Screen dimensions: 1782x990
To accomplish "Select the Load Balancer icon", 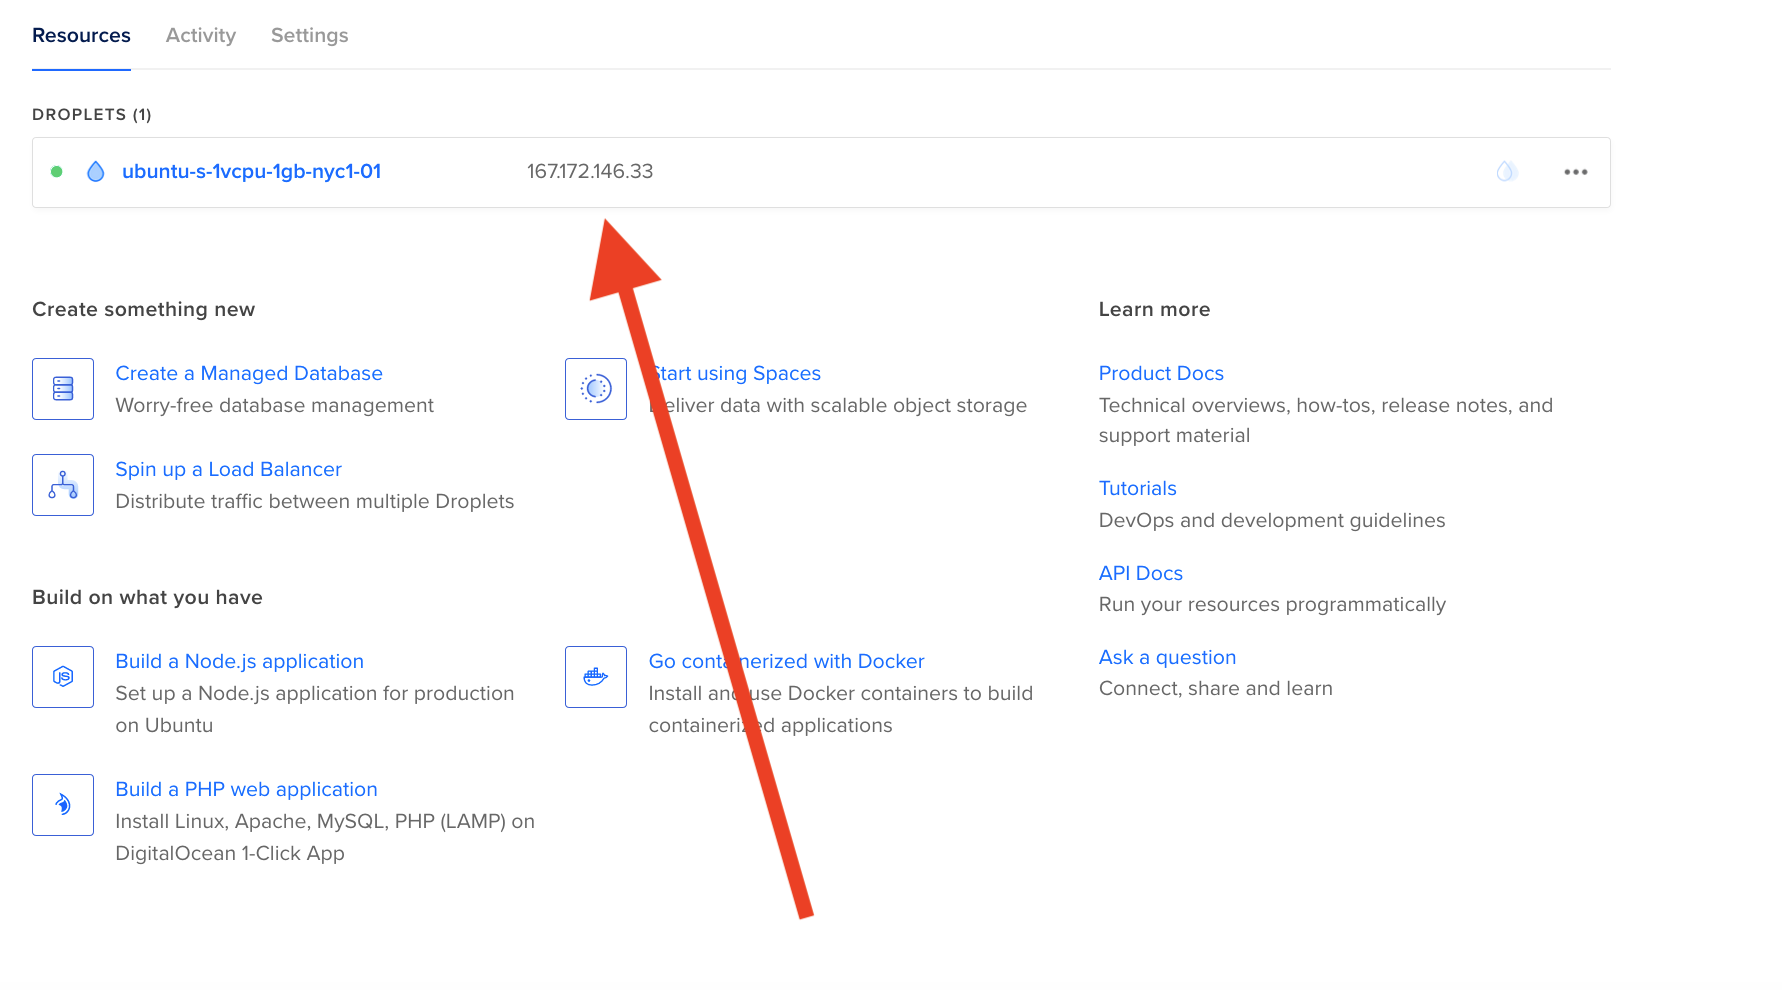I will (62, 485).
